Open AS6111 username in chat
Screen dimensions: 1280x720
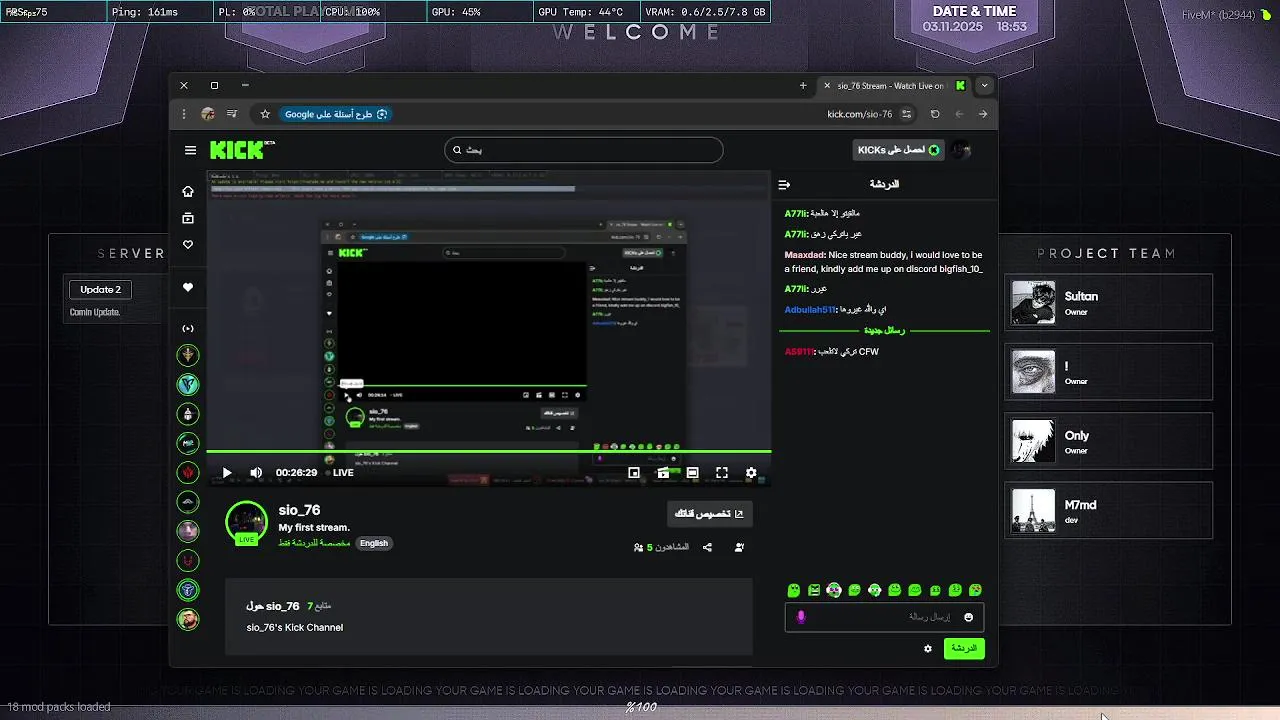click(x=799, y=352)
